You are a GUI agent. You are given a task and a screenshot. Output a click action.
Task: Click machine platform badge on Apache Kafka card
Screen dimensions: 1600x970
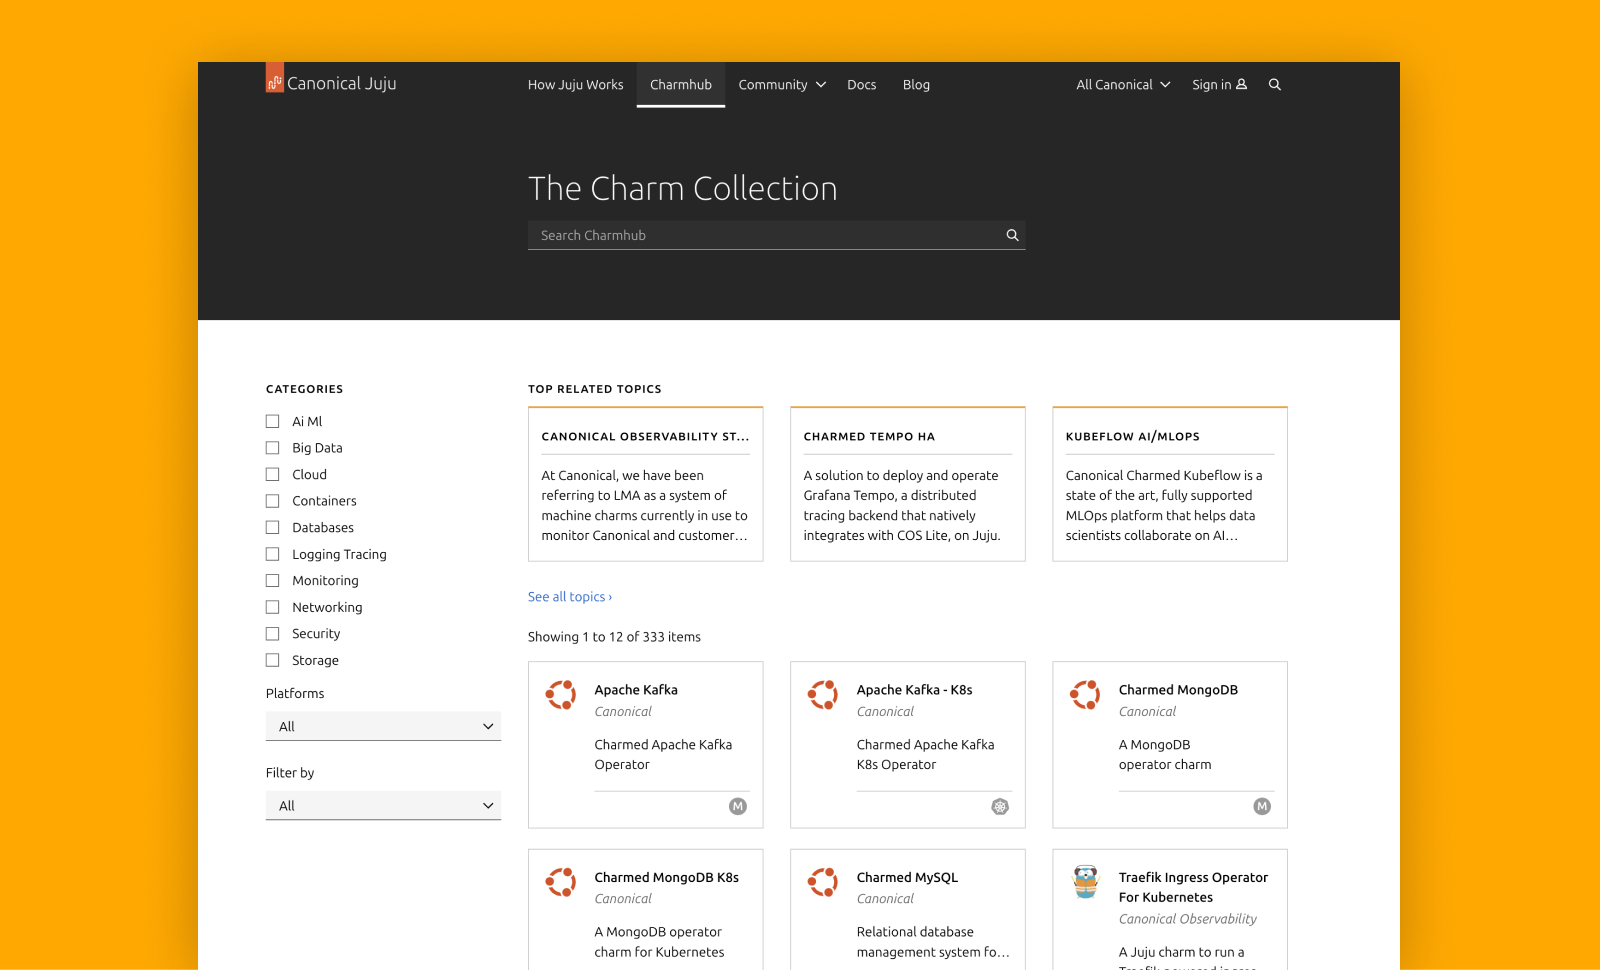coord(738,806)
